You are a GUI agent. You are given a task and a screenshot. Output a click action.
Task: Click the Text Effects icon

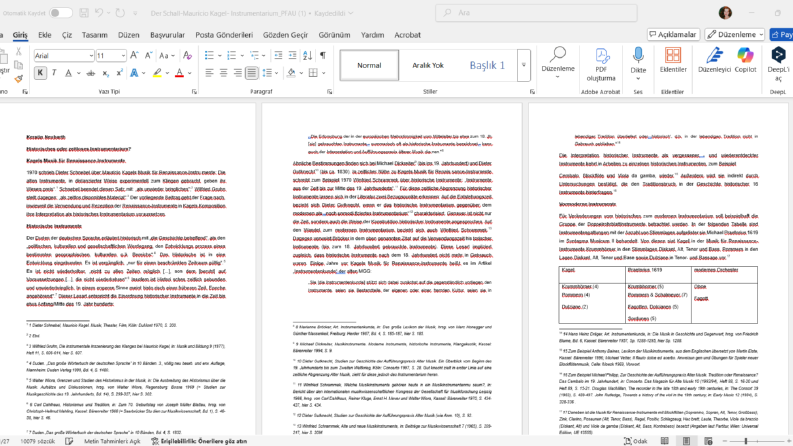134,73
